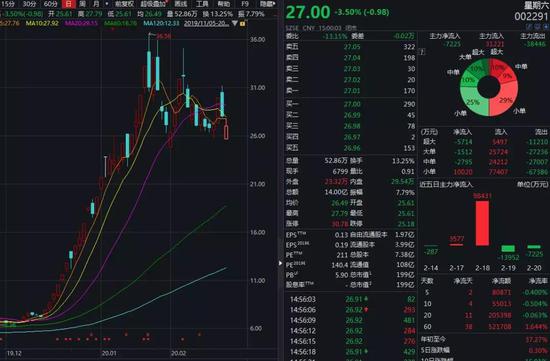Click middle small icon under code 002291

(x=537, y=26)
